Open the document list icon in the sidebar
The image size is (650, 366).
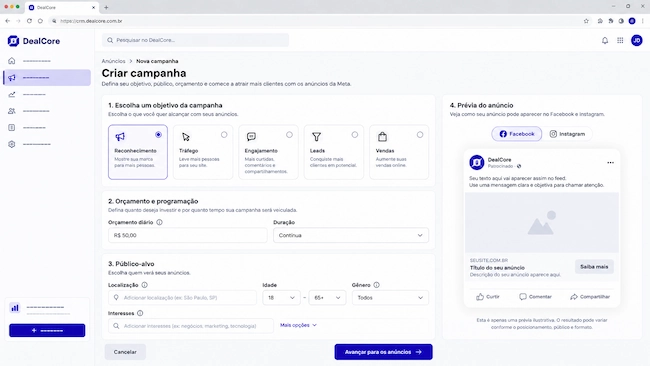click(x=12, y=128)
